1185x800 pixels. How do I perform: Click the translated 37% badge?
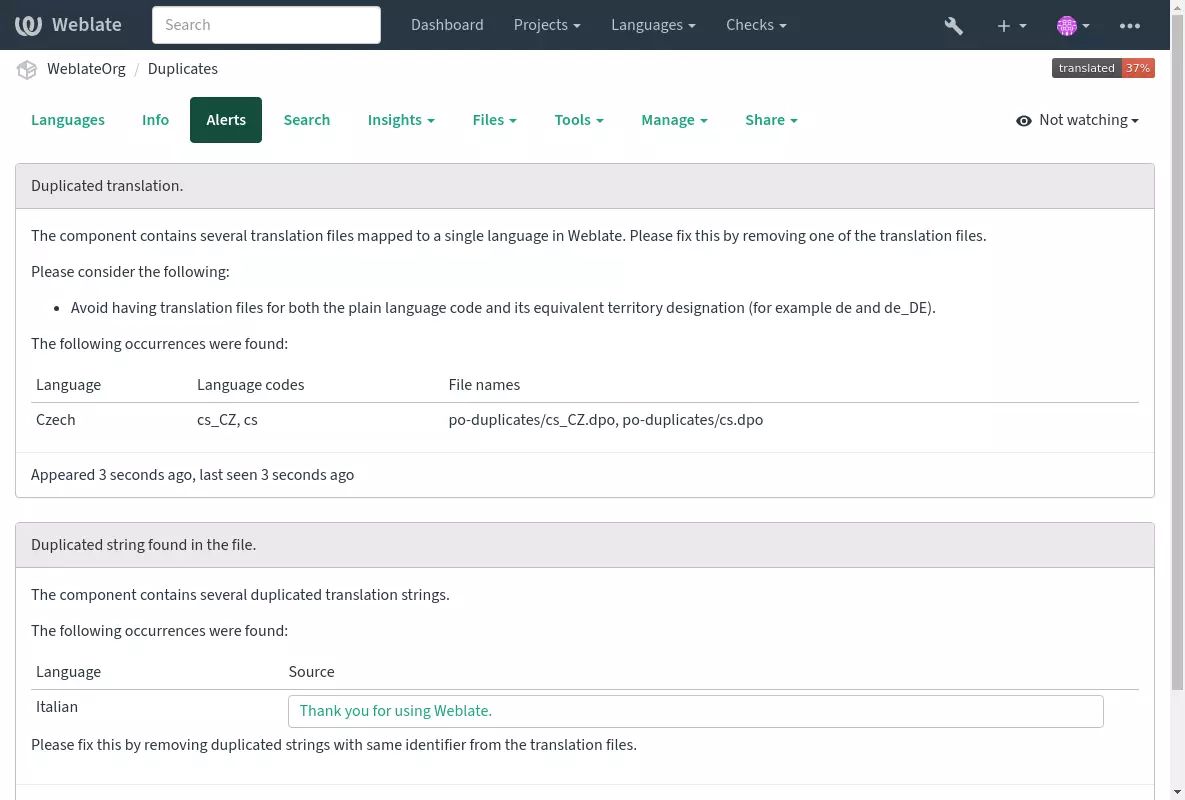1103,68
